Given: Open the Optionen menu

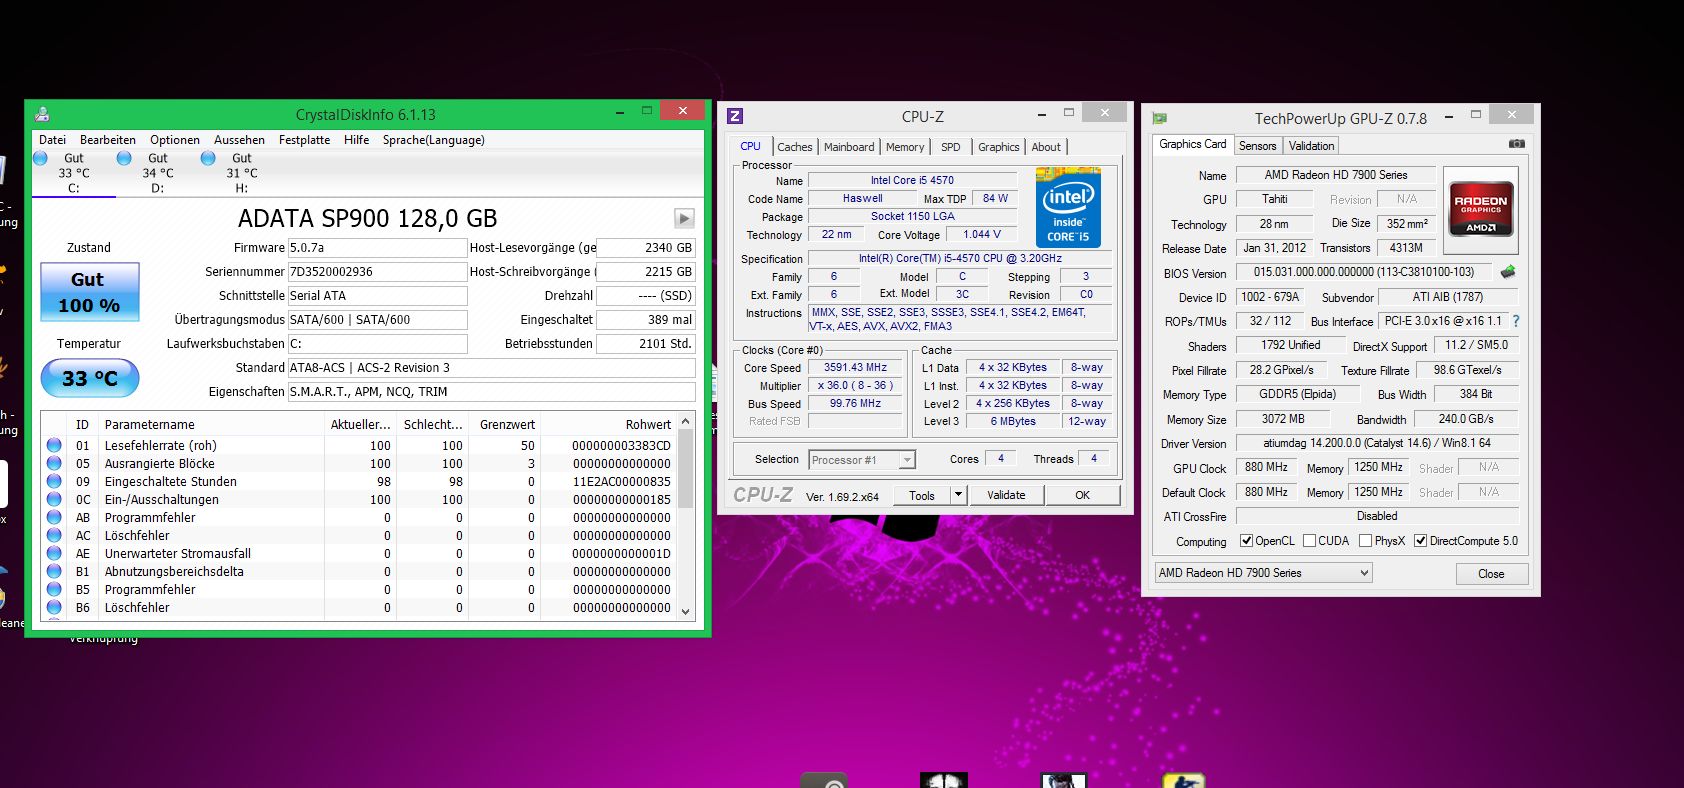Looking at the screenshot, I should (175, 140).
